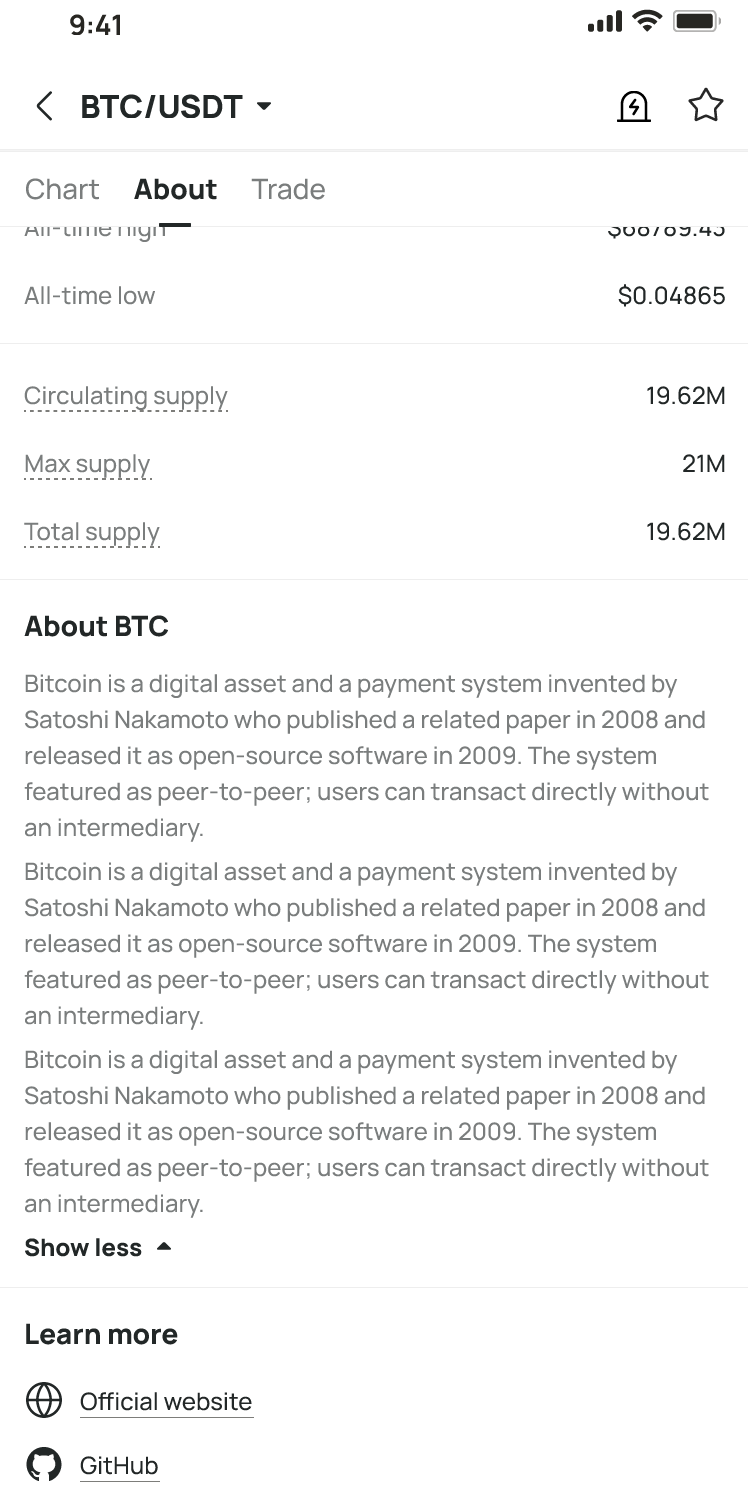Screen dimensions: 748x1504
Task: Click the Show less up-arrow caret
Action: pyautogui.click(x=164, y=1247)
